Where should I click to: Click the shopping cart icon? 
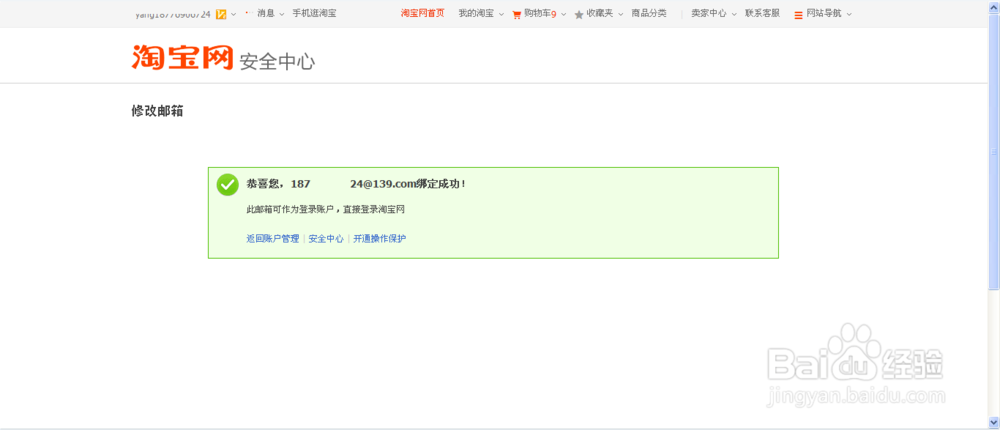517,14
